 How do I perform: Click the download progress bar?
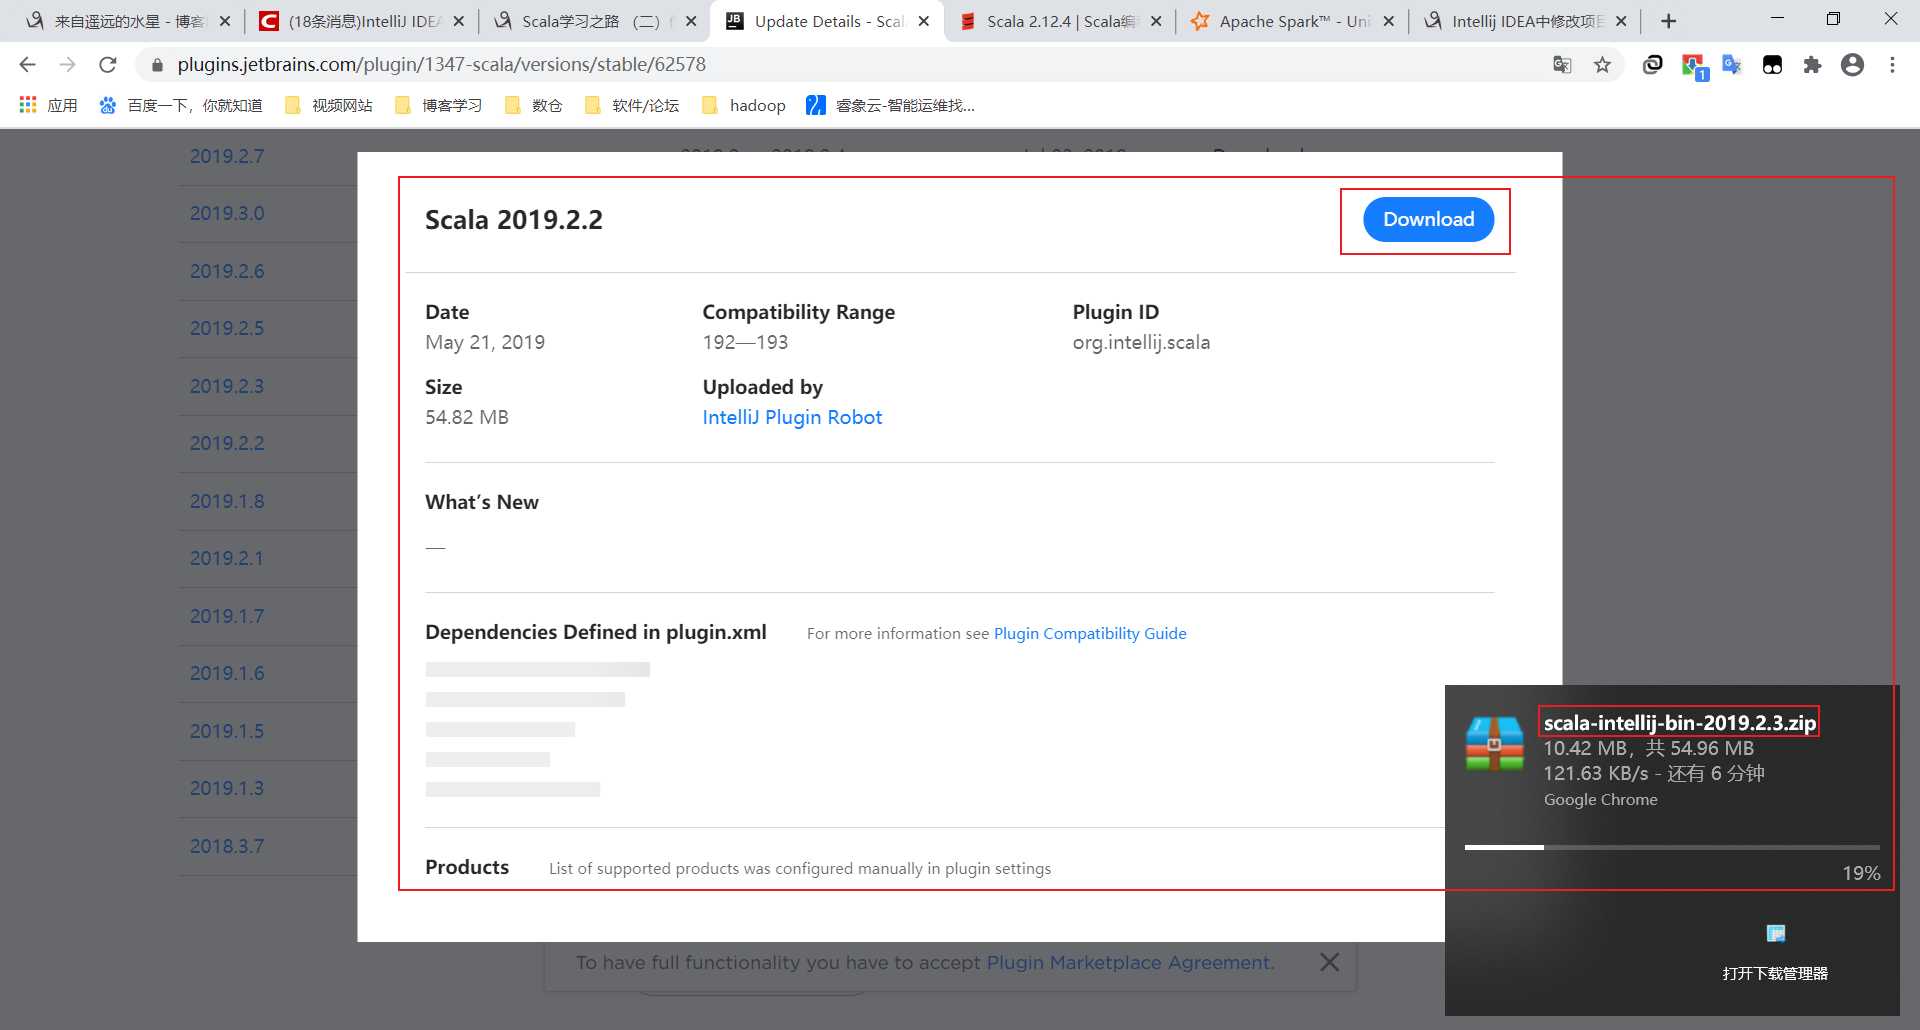tap(1672, 847)
